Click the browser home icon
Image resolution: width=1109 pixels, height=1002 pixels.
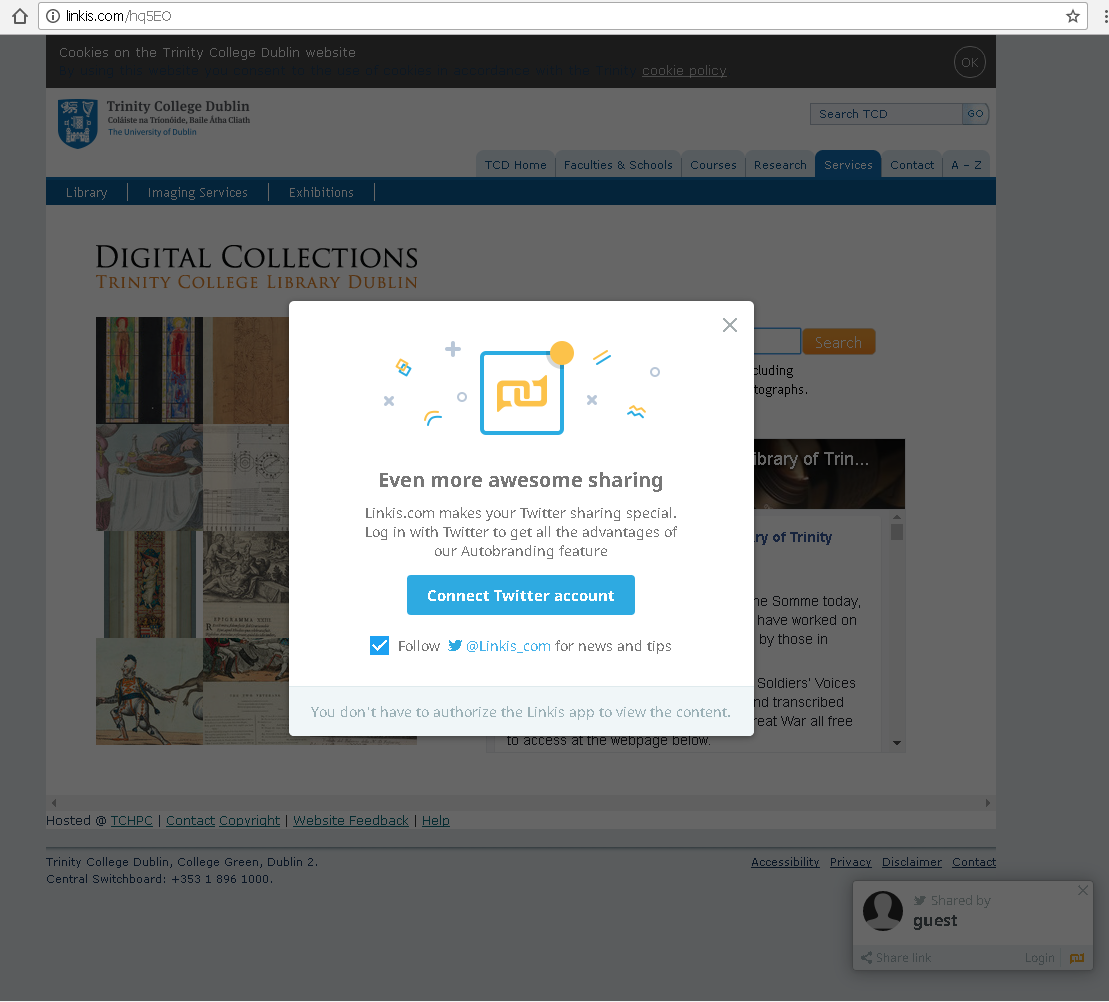19,16
